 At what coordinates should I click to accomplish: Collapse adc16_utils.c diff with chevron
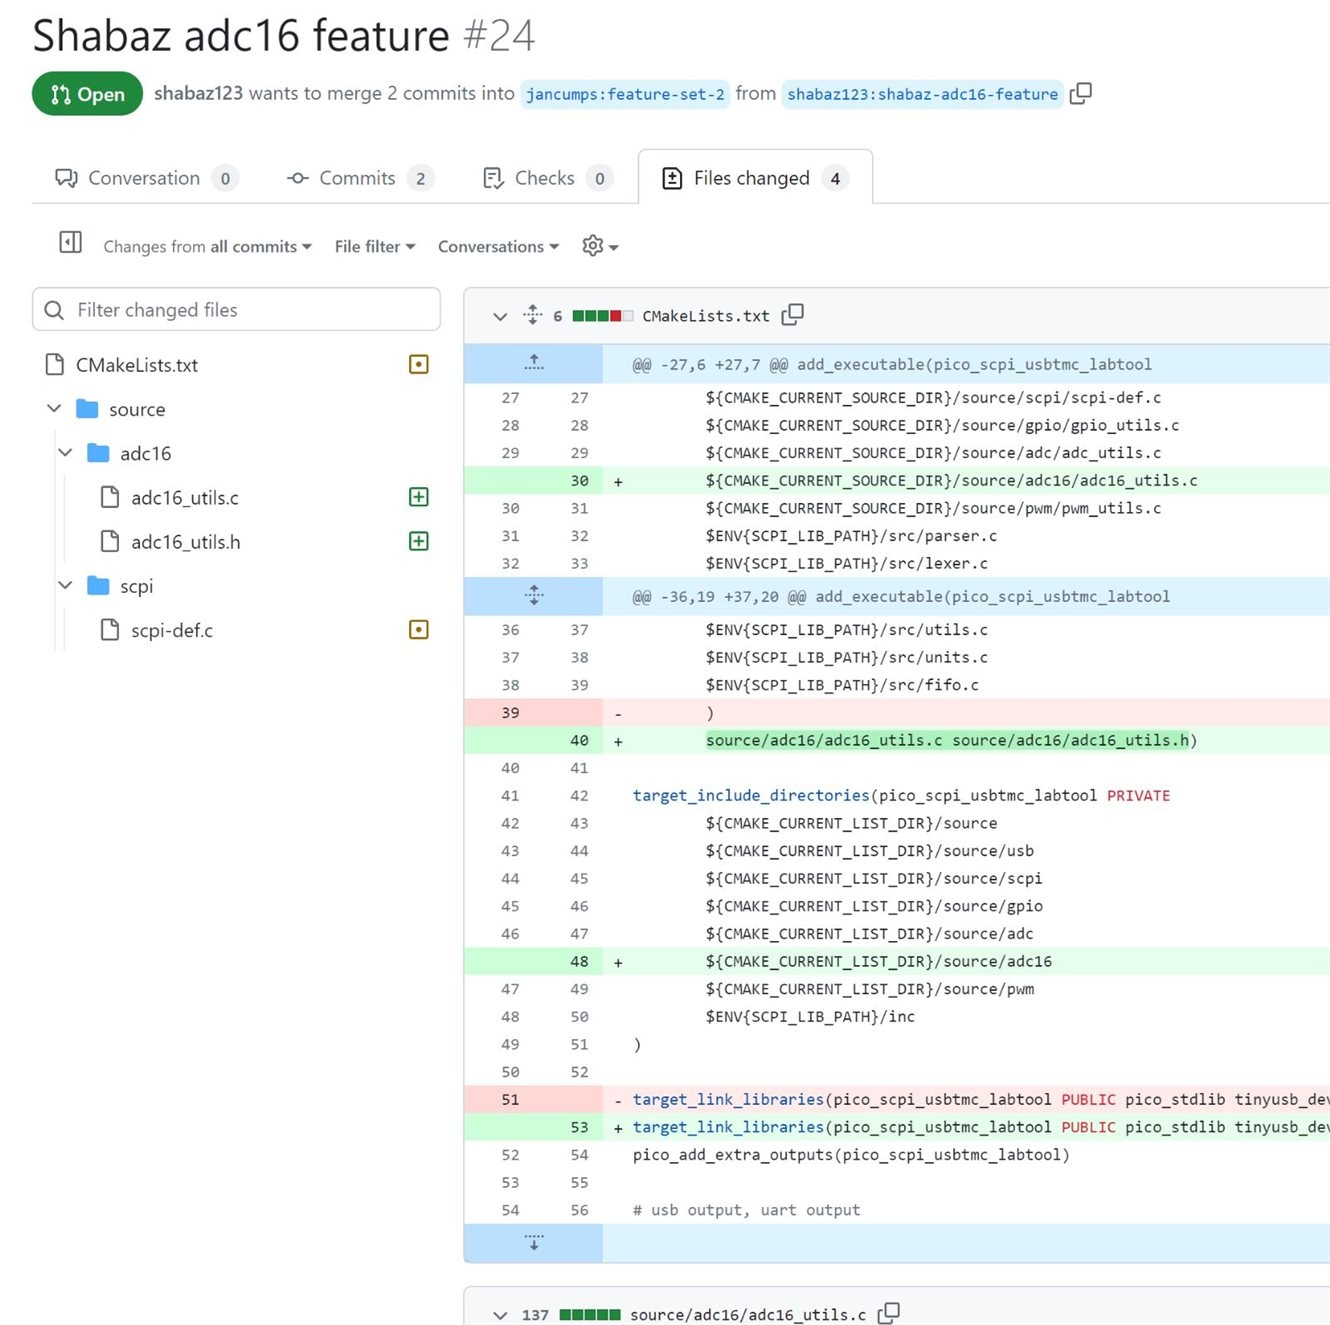[x=500, y=1315]
